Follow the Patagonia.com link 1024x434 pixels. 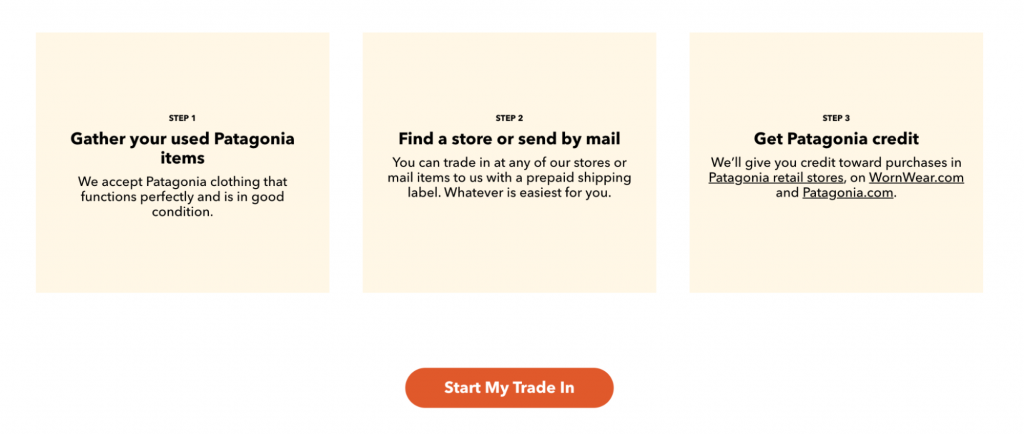tap(848, 193)
